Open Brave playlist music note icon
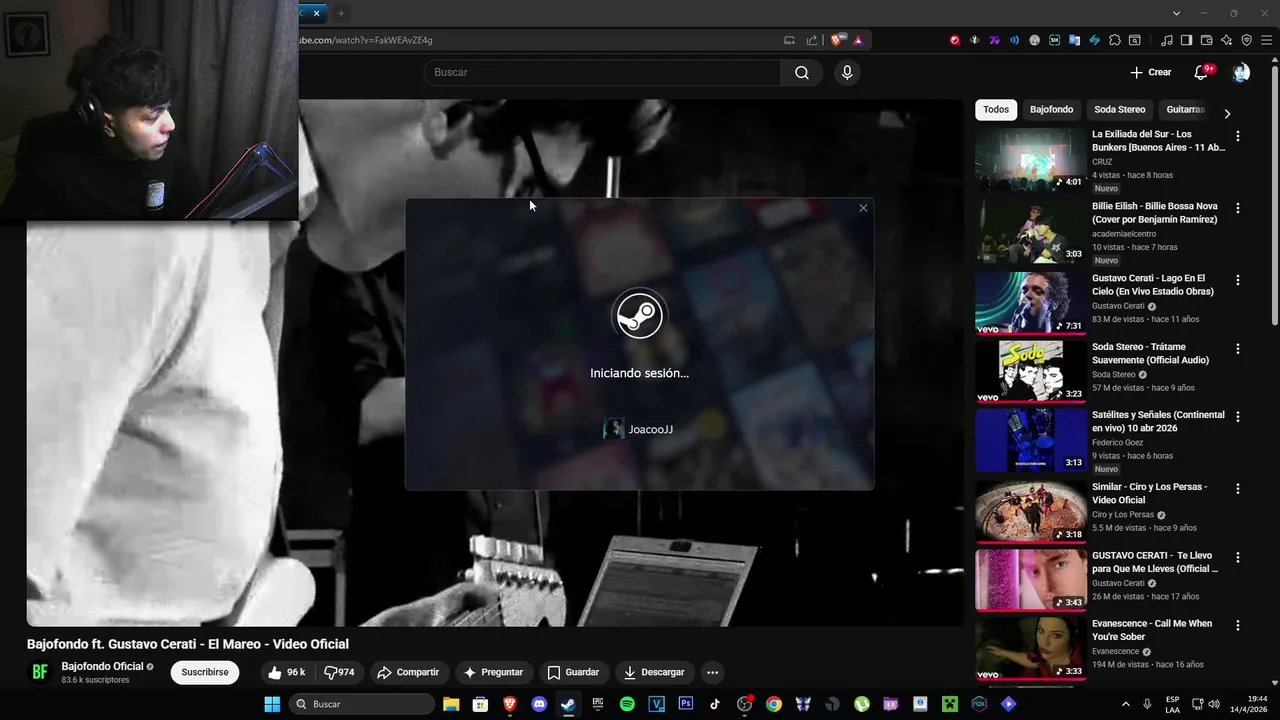1280x720 pixels. [x=1167, y=40]
